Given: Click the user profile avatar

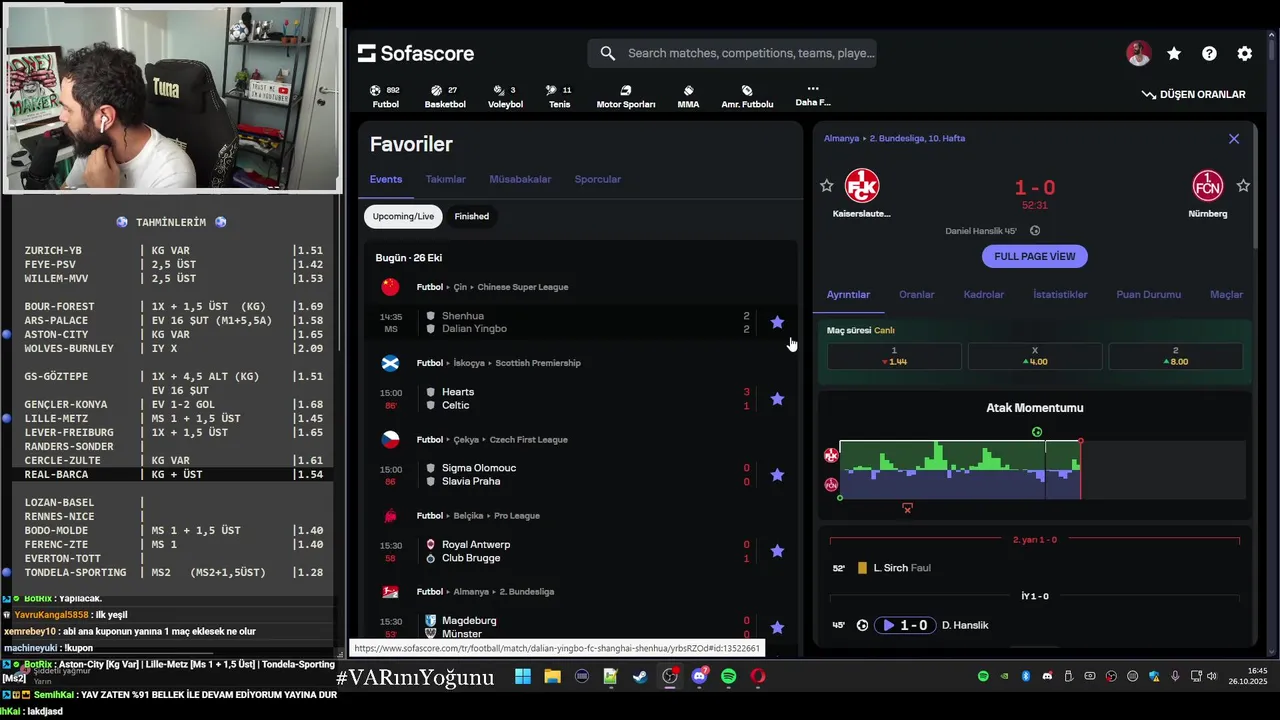Looking at the screenshot, I should (1138, 54).
